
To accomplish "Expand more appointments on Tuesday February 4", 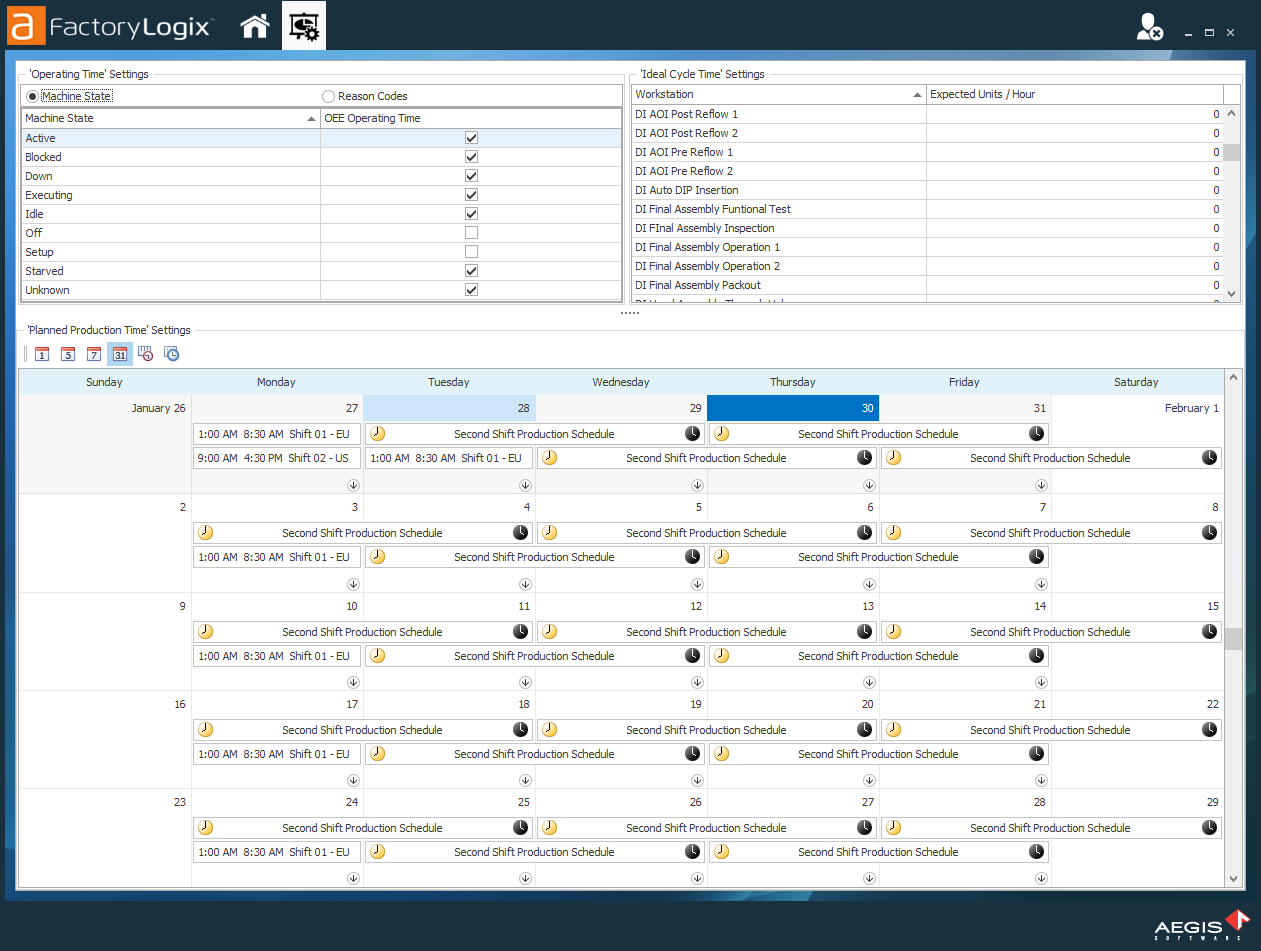I will pyautogui.click(x=526, y=584).
